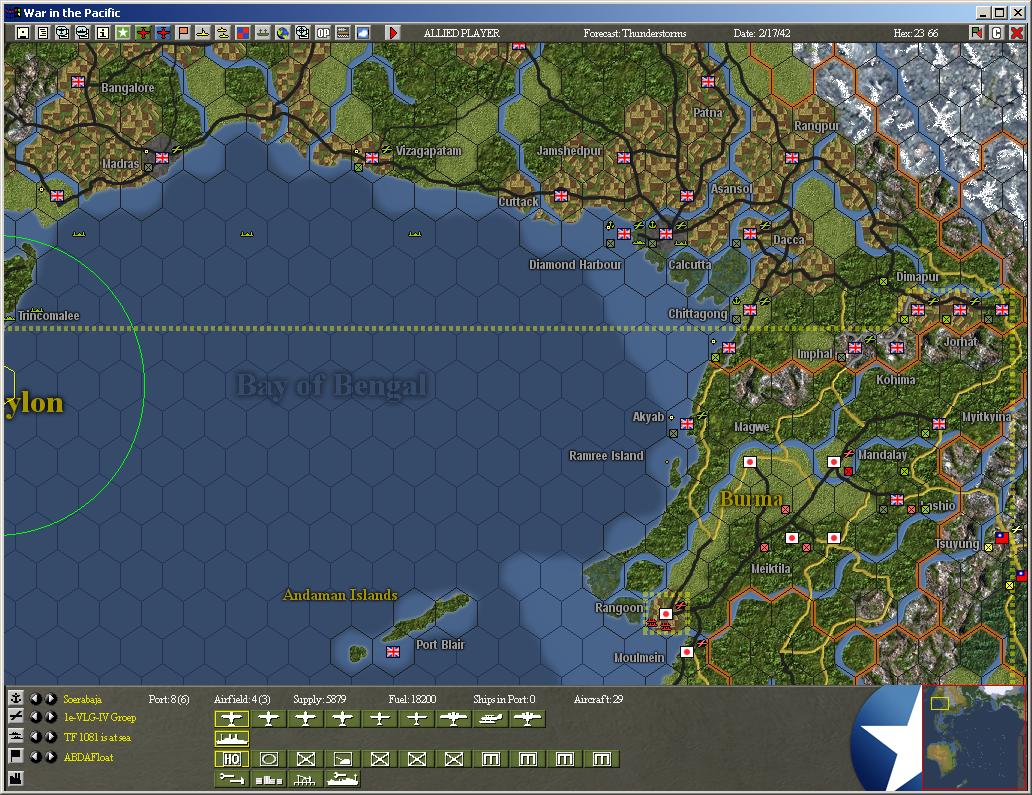Select the Japanese flag at Rangoon
1032x795 pixels.
pos(665,614)
